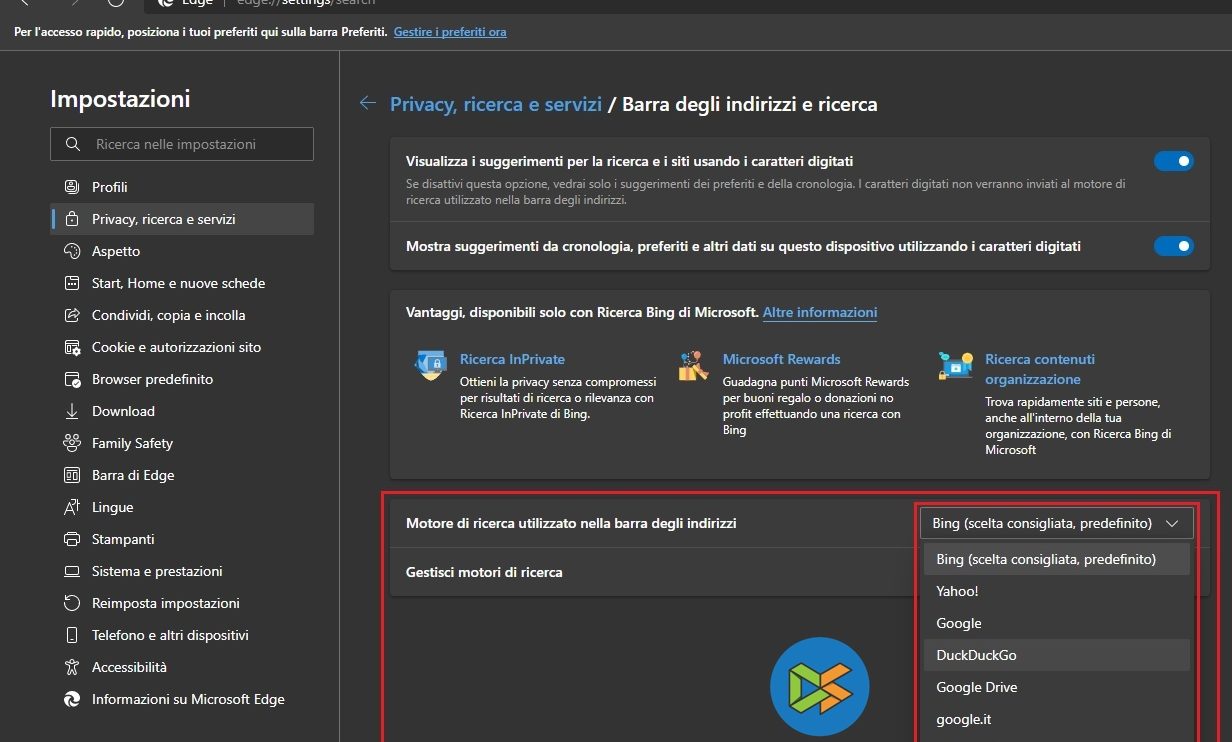Choose Yahoo! in the dropdown list

[957, 591]
